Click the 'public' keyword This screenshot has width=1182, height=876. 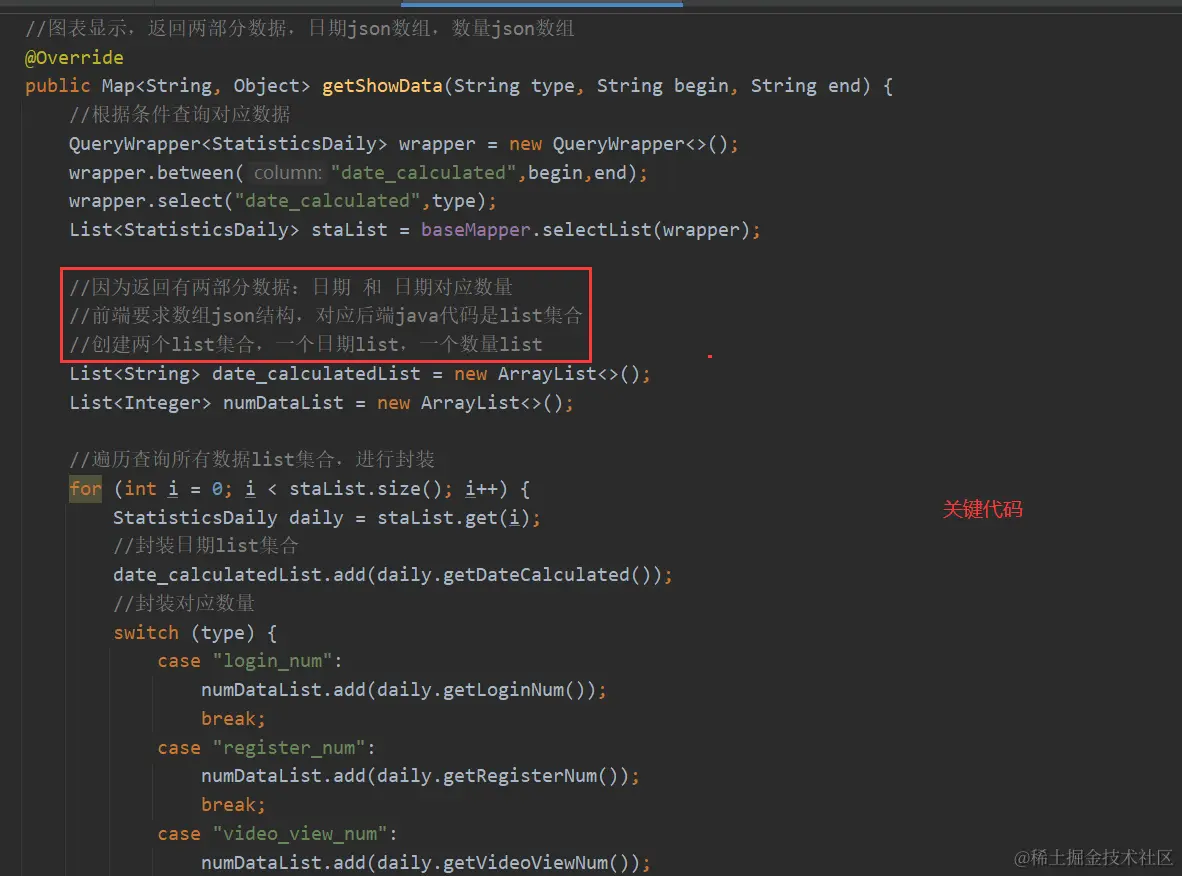[57, 86]
